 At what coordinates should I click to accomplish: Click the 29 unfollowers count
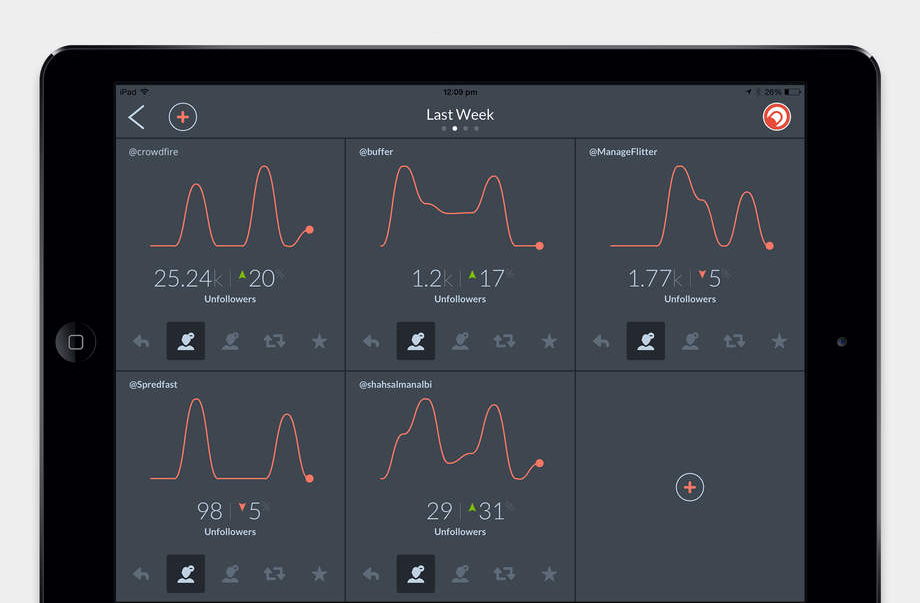pyautogui.click(x=439, y=511)
